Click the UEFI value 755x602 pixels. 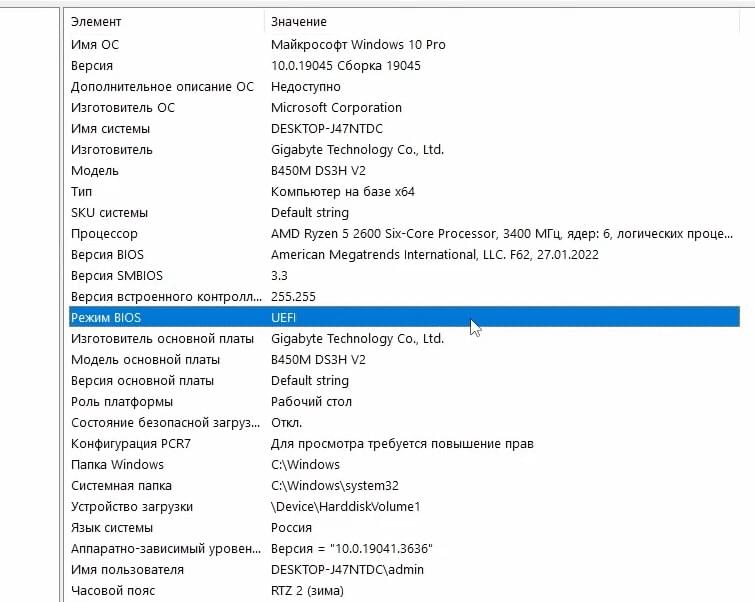click(284, 318)
